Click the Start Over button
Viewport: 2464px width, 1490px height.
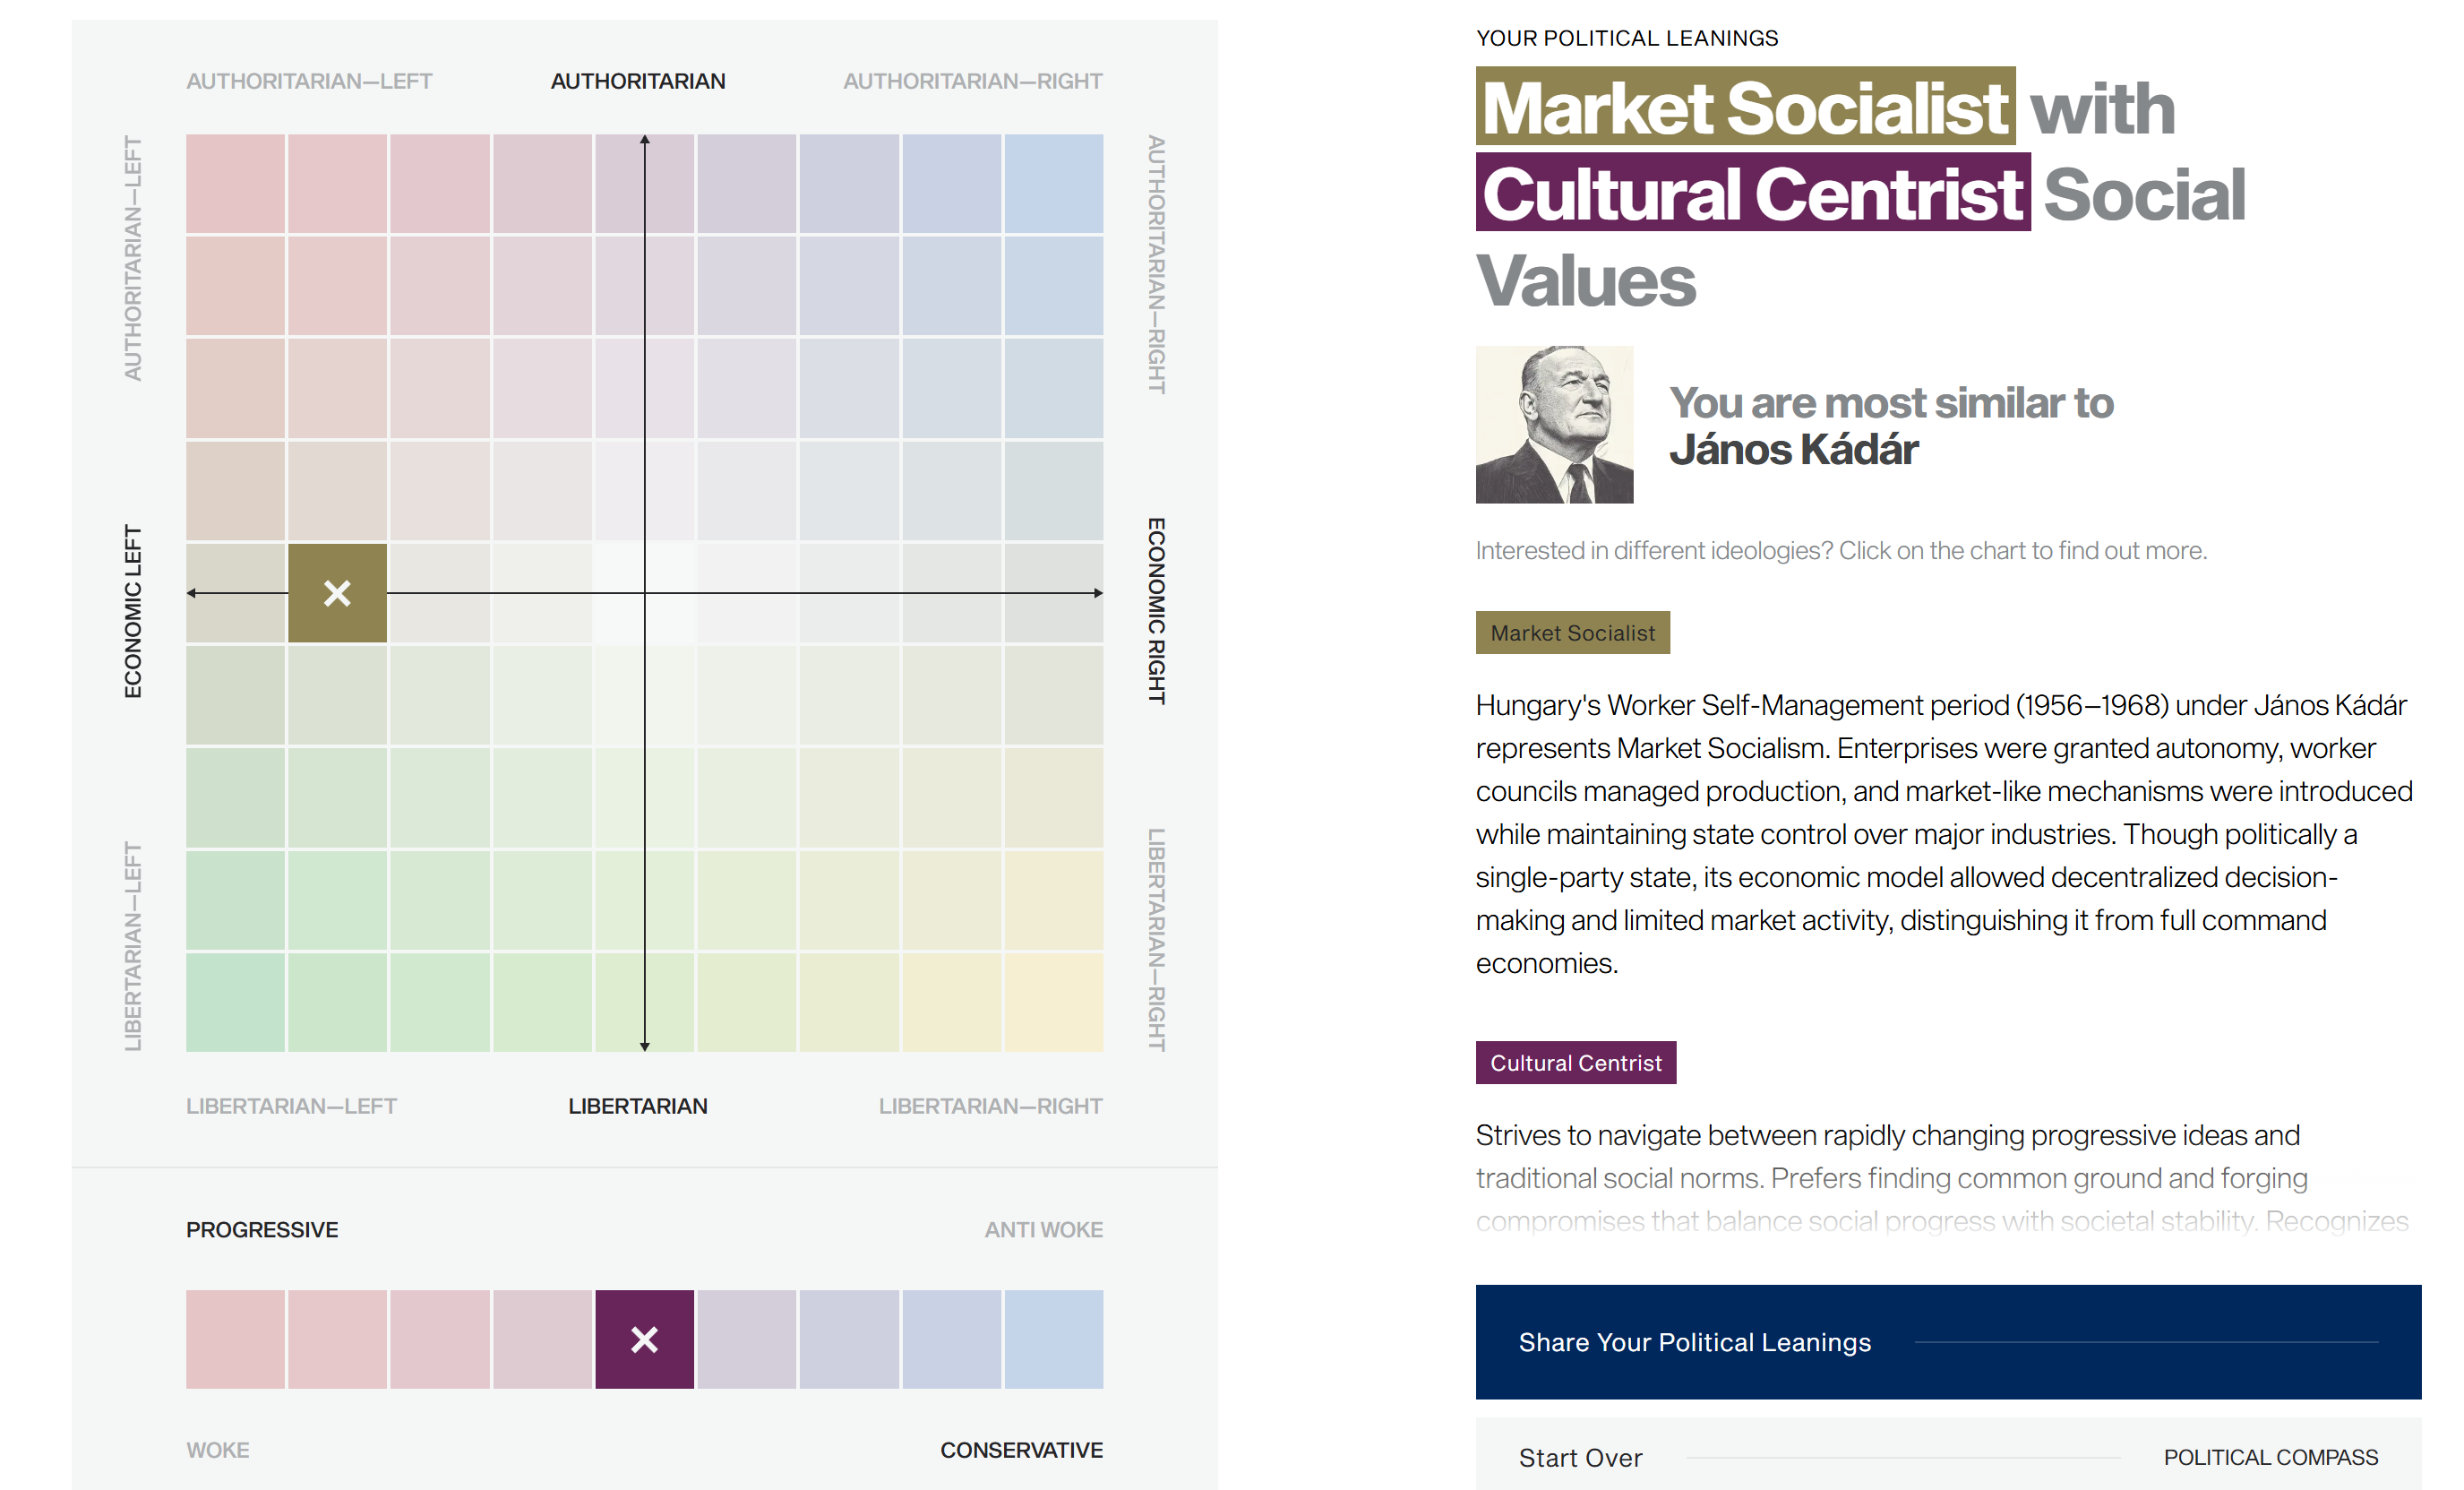pos(1580,1457)
